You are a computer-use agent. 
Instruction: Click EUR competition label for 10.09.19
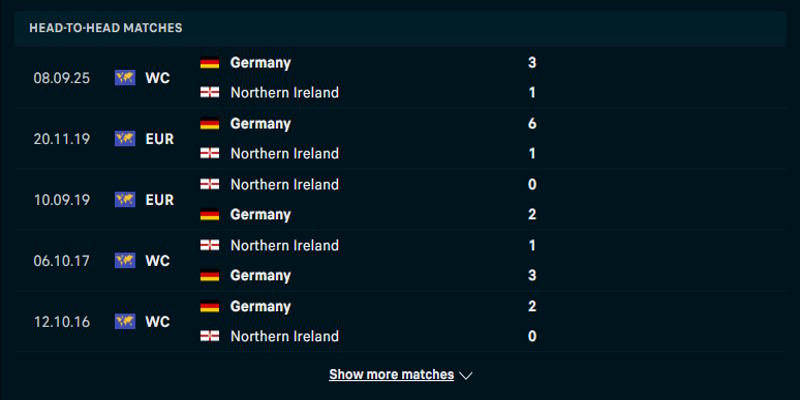coord(160,199)
